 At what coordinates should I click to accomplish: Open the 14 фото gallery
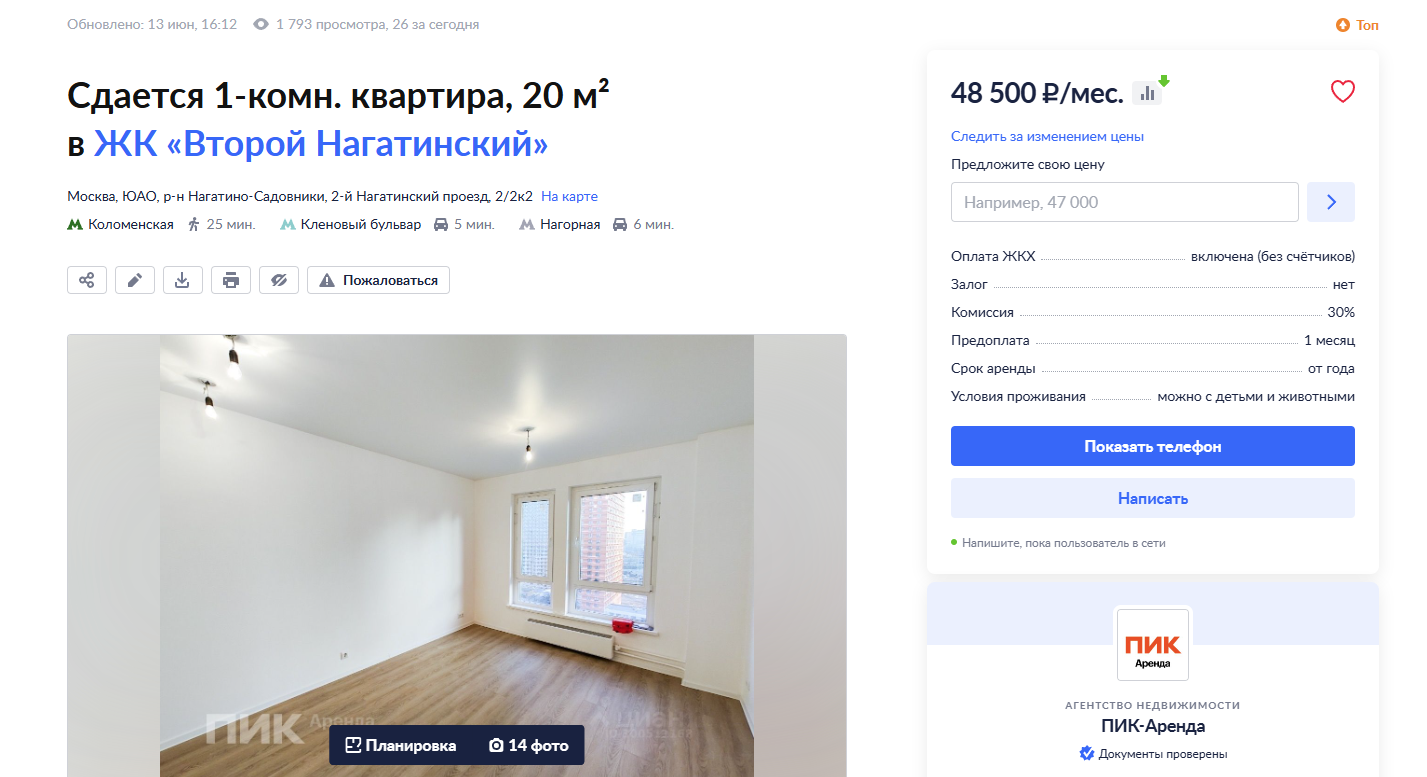pyautogui.click(x=528, y=745)
